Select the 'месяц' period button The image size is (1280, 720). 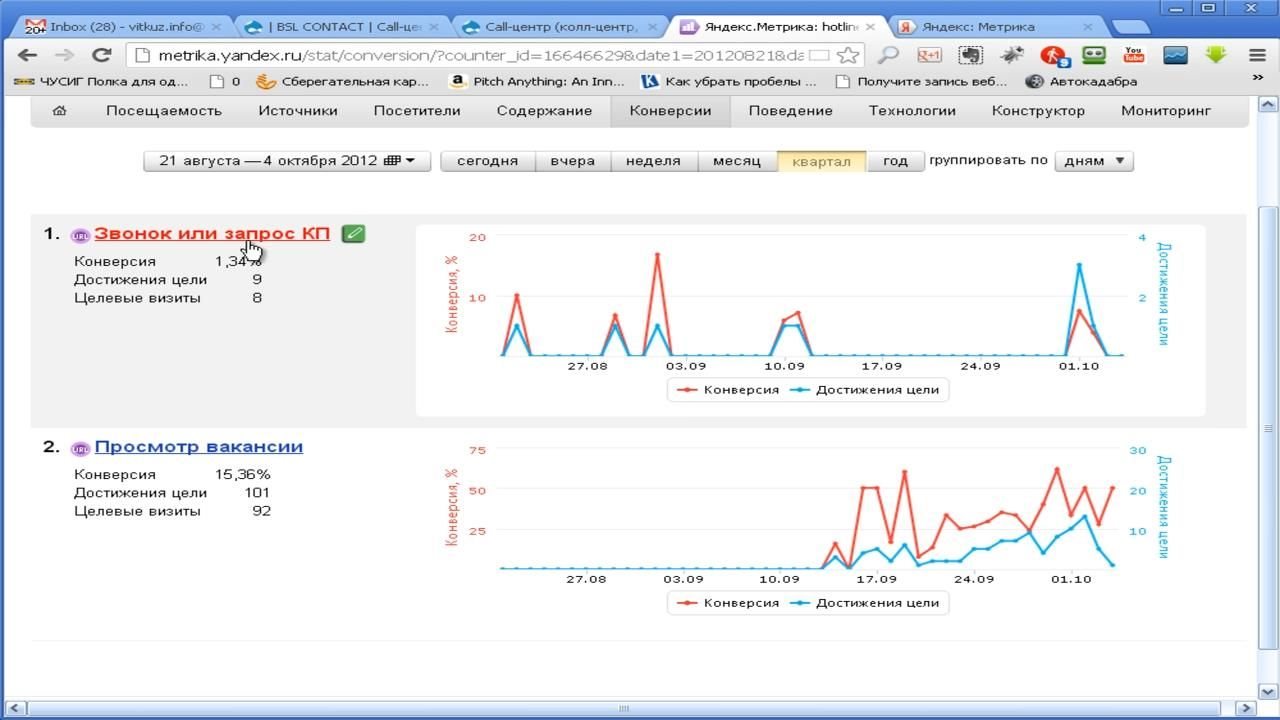(x=736, y=161)
